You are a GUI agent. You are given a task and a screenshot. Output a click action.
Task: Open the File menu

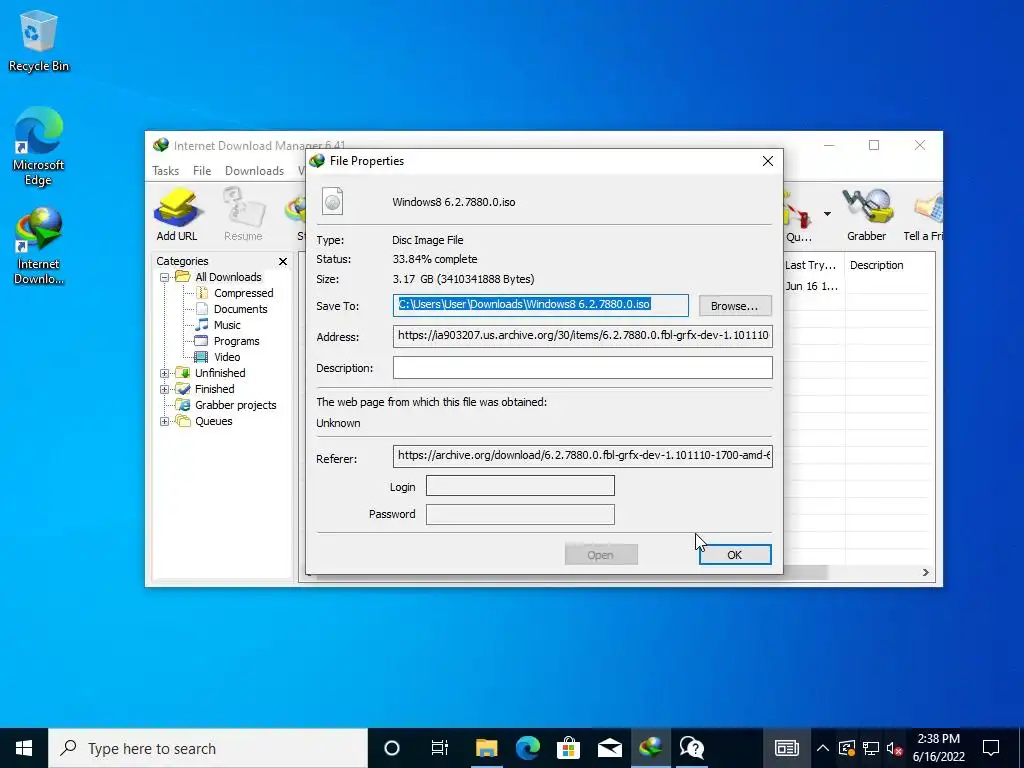(x=202, y=170)
